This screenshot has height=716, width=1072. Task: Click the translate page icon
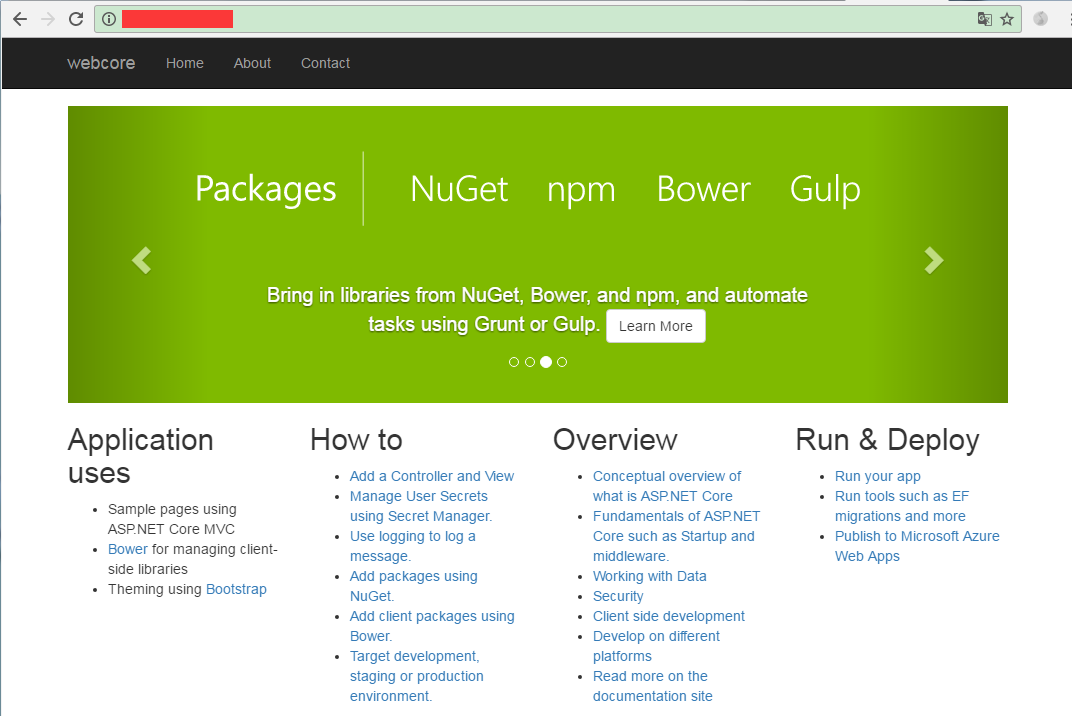984,19
